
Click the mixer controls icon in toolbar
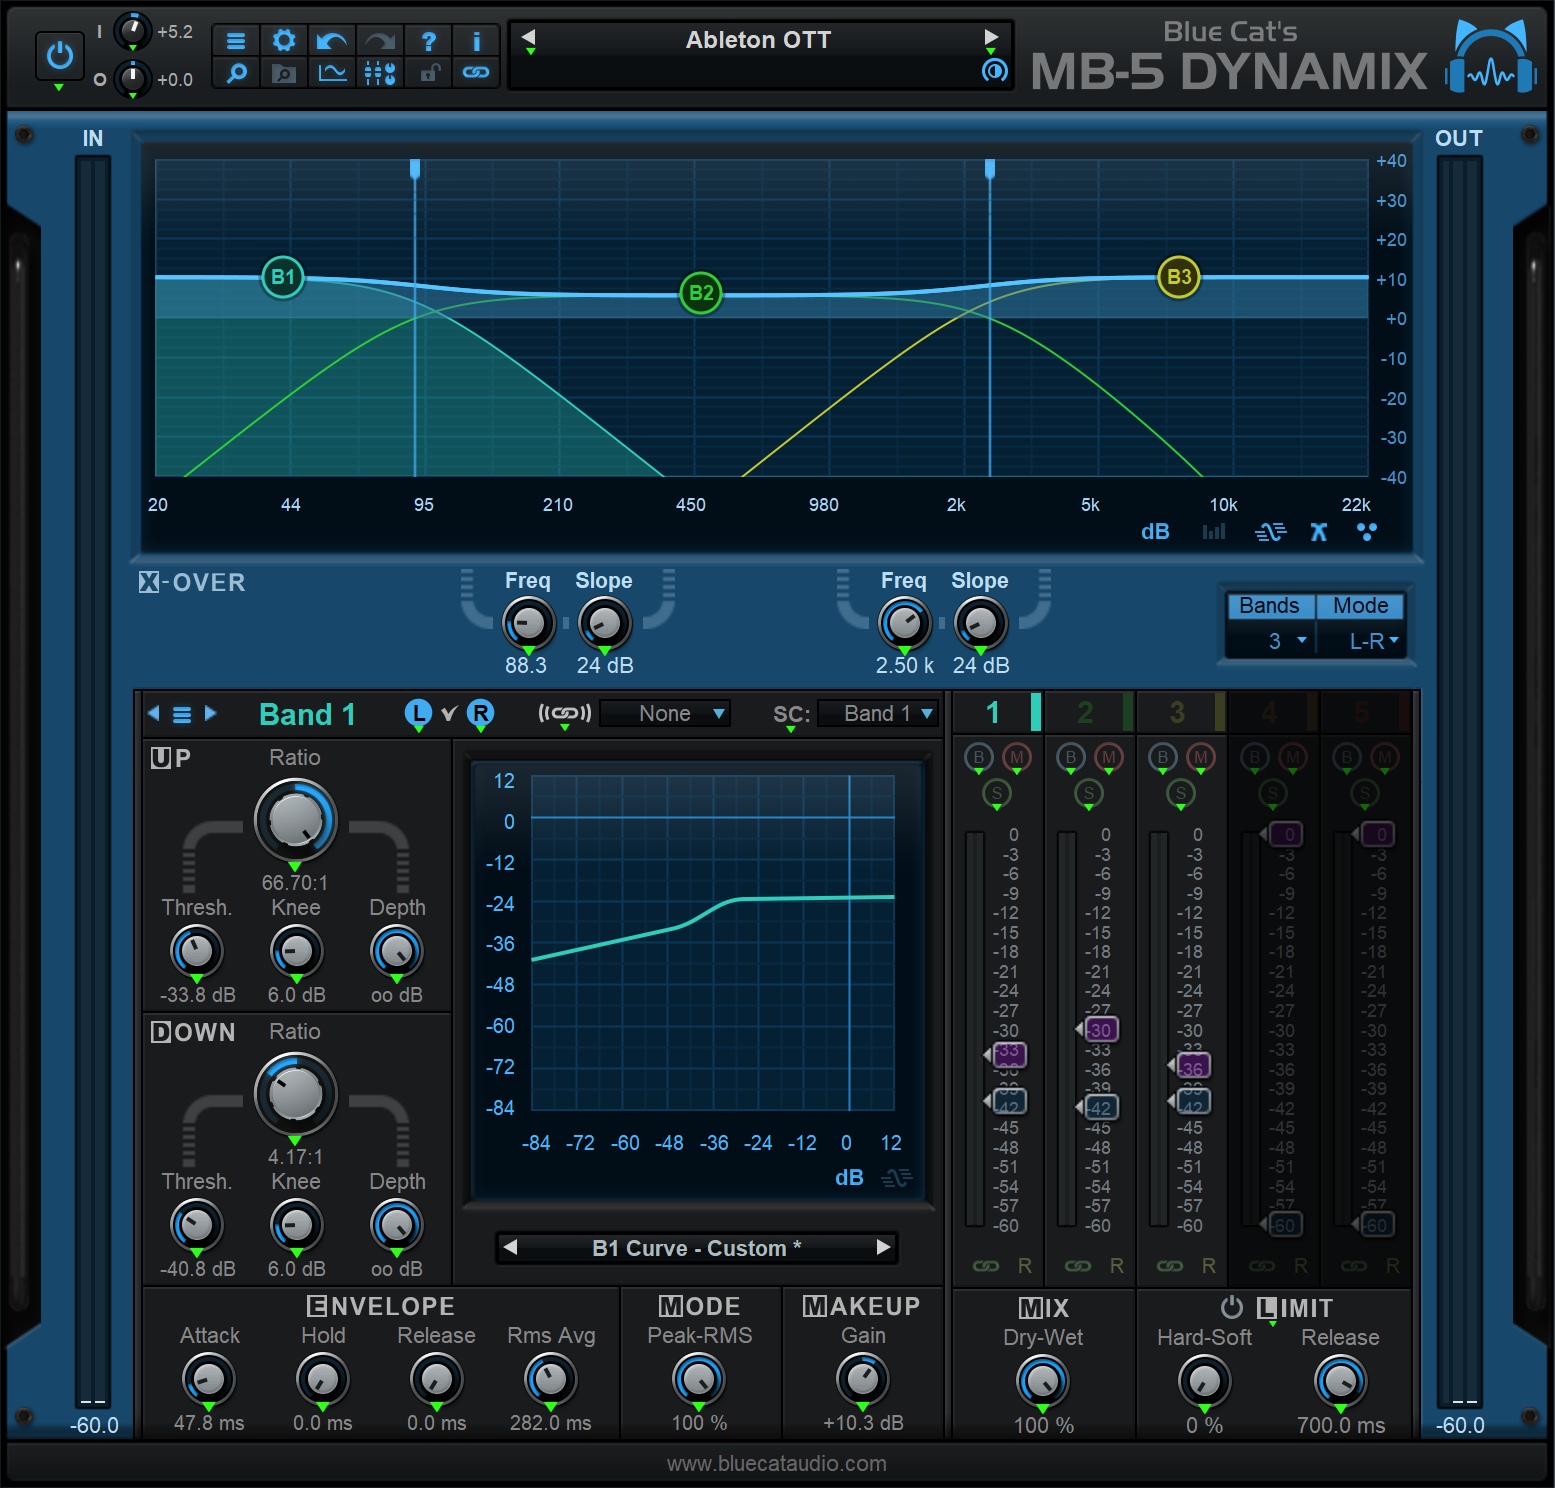coord(380,73)
